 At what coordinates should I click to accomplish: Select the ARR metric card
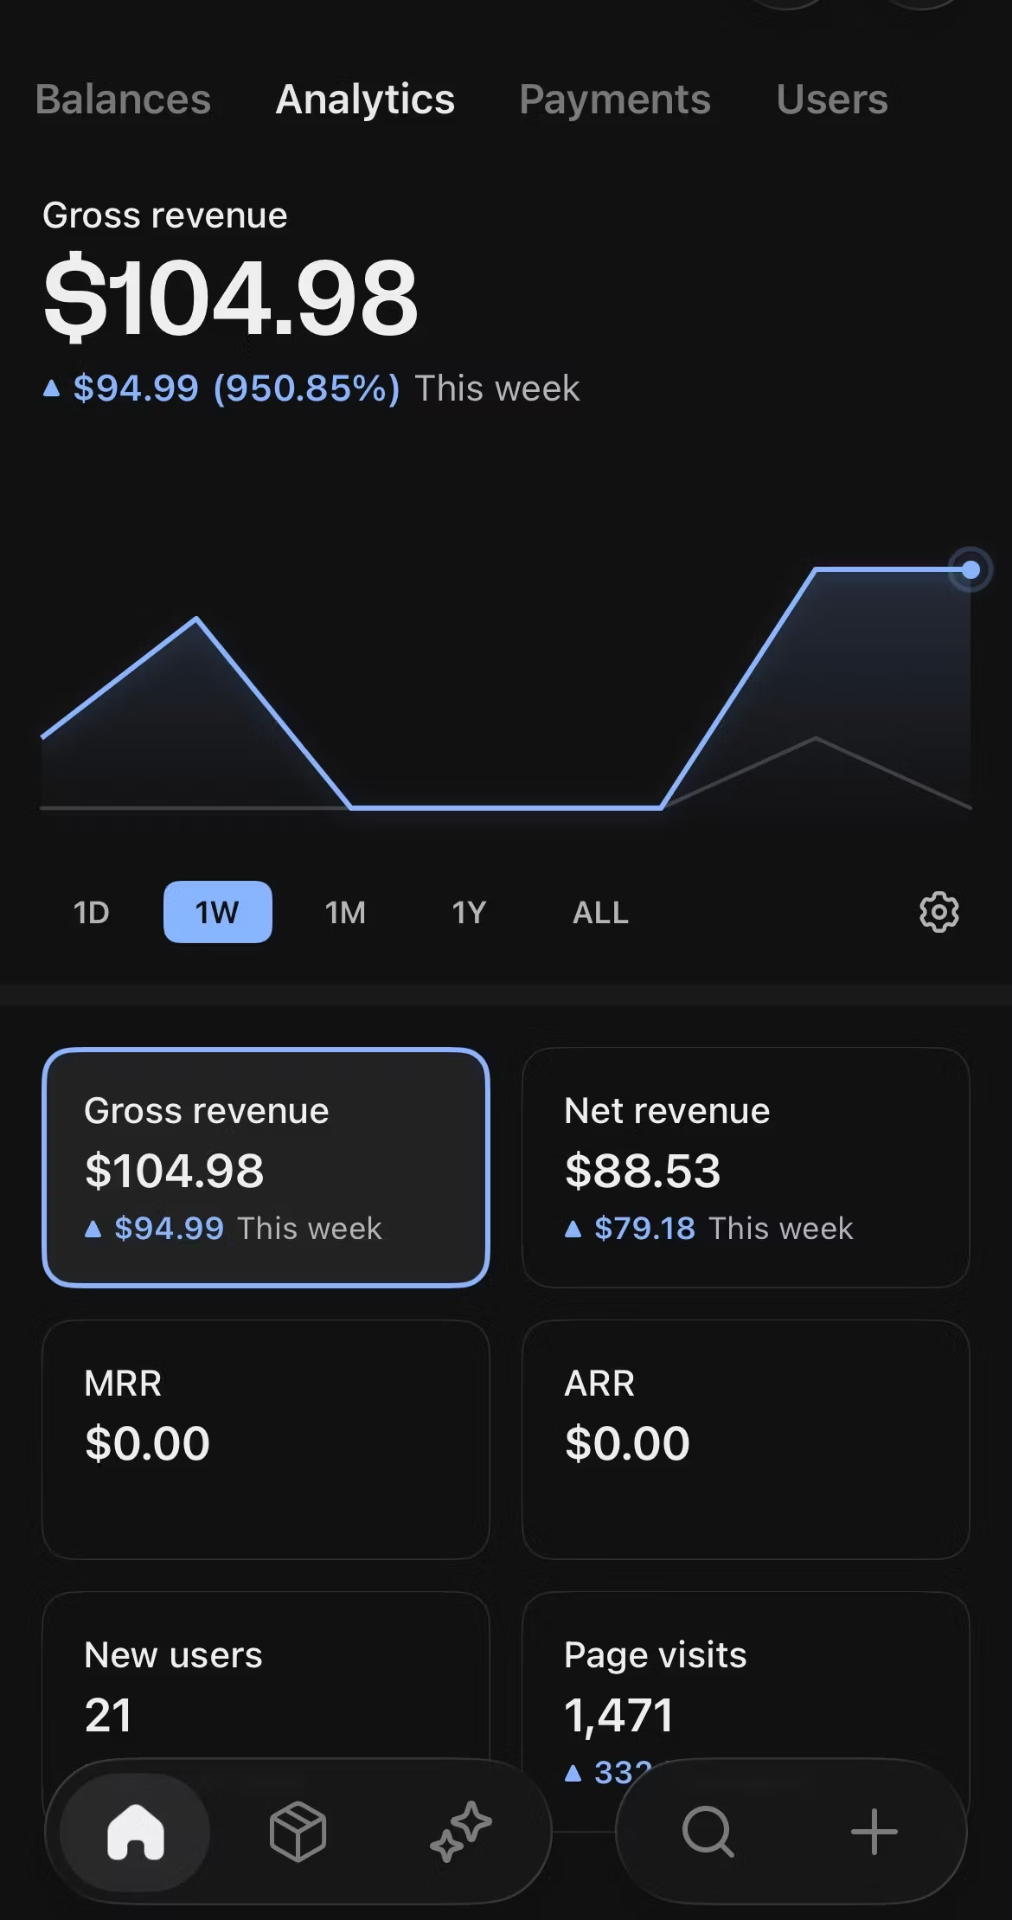746,1439
